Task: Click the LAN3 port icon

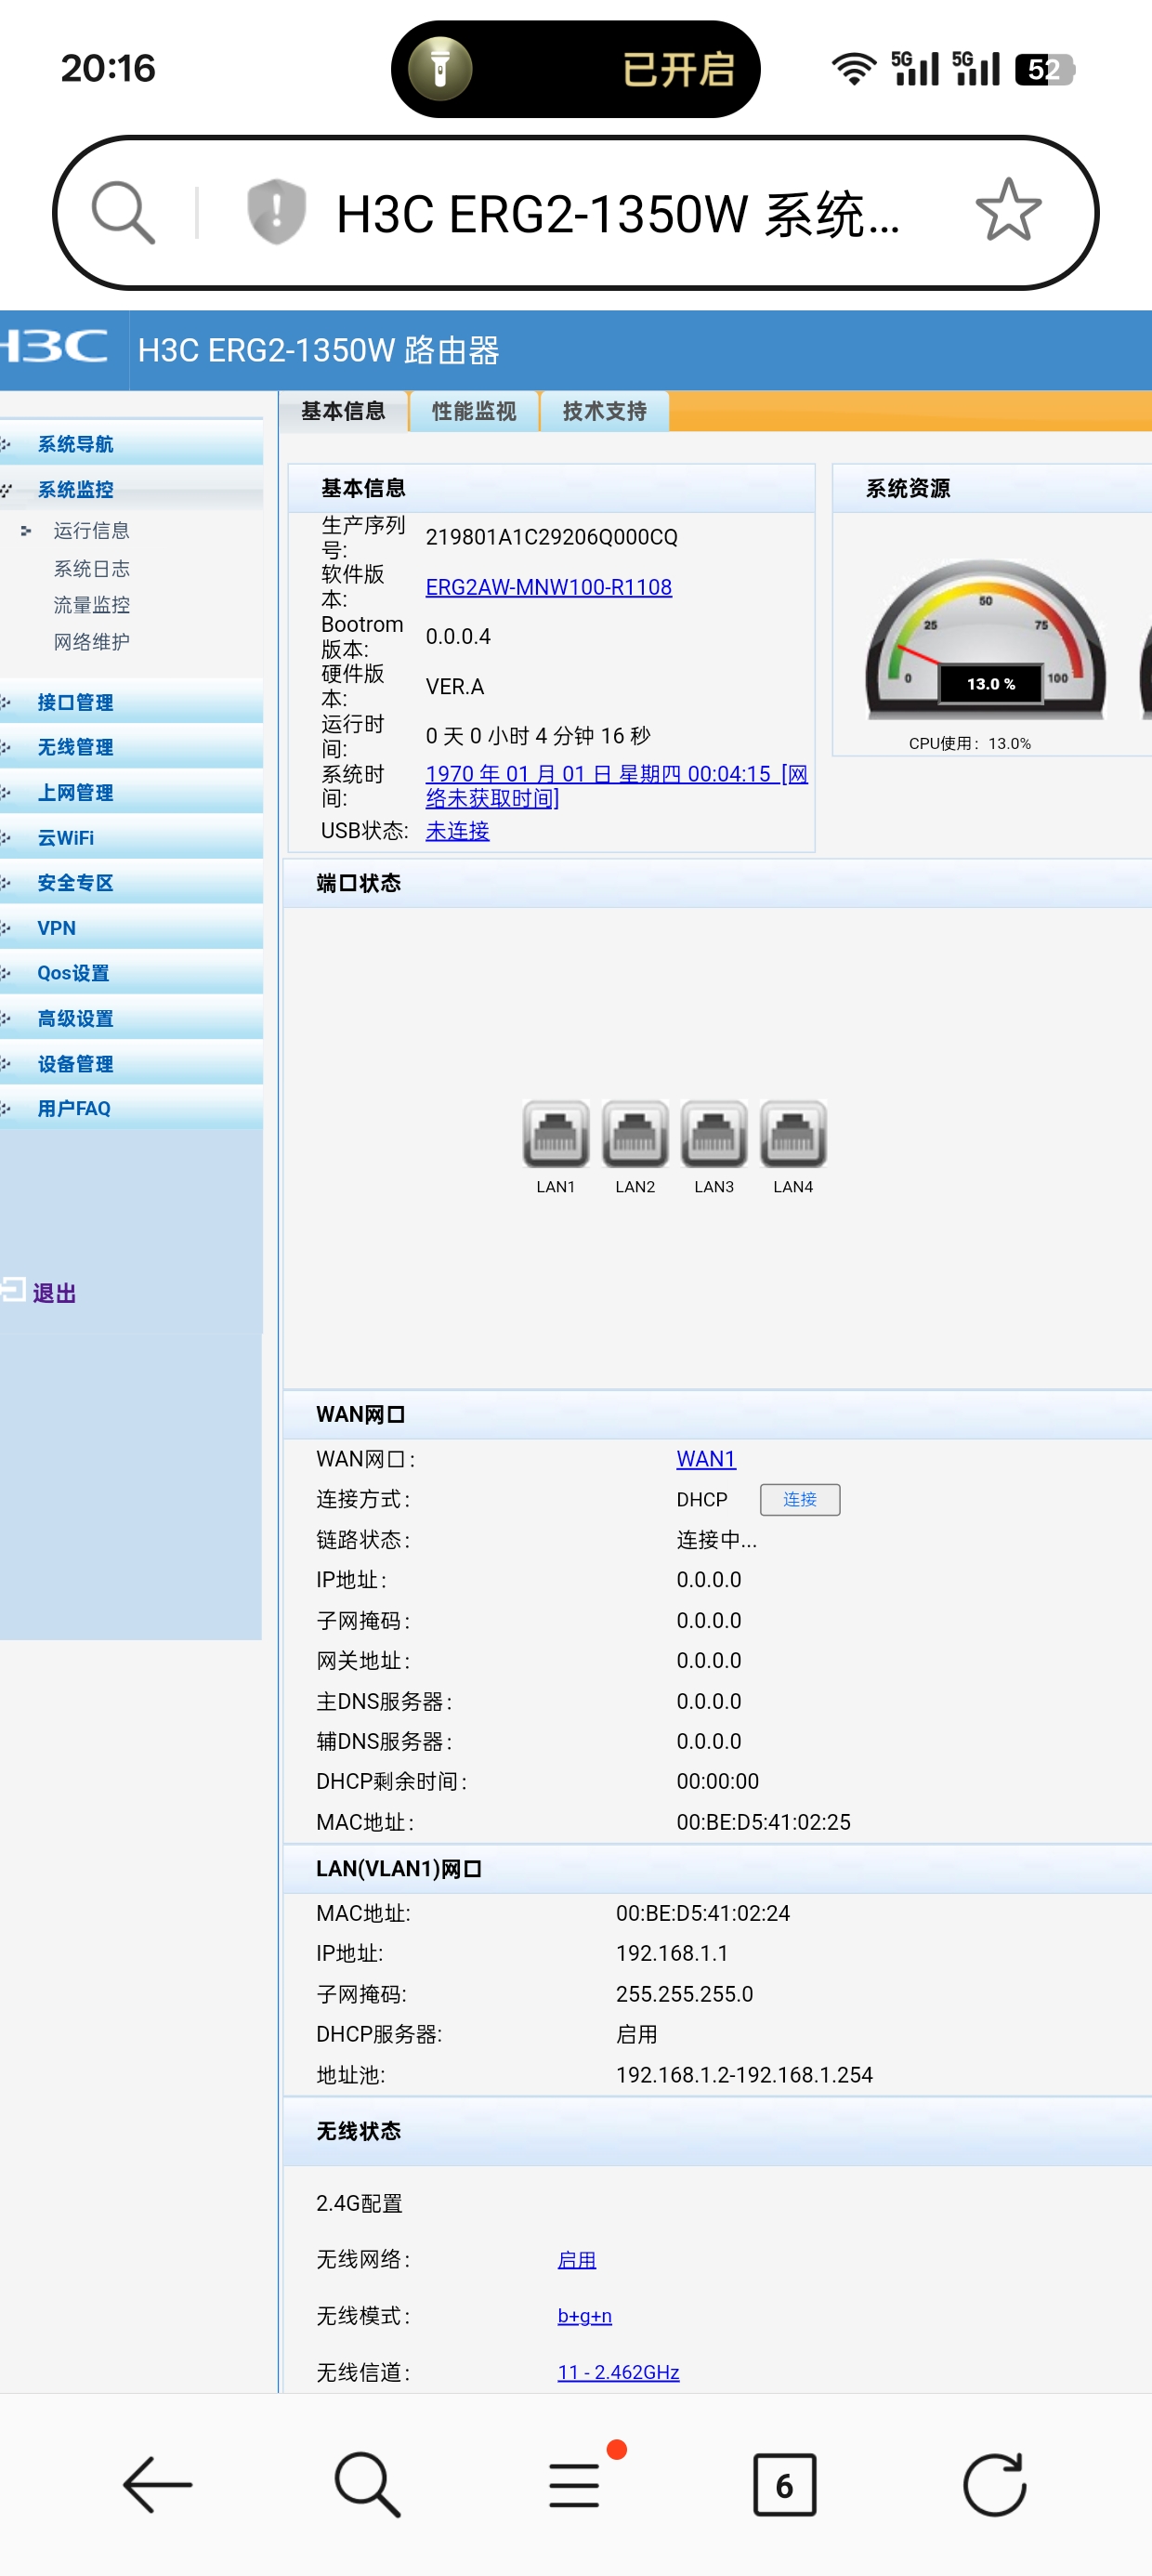Action: coord(714,1133)
